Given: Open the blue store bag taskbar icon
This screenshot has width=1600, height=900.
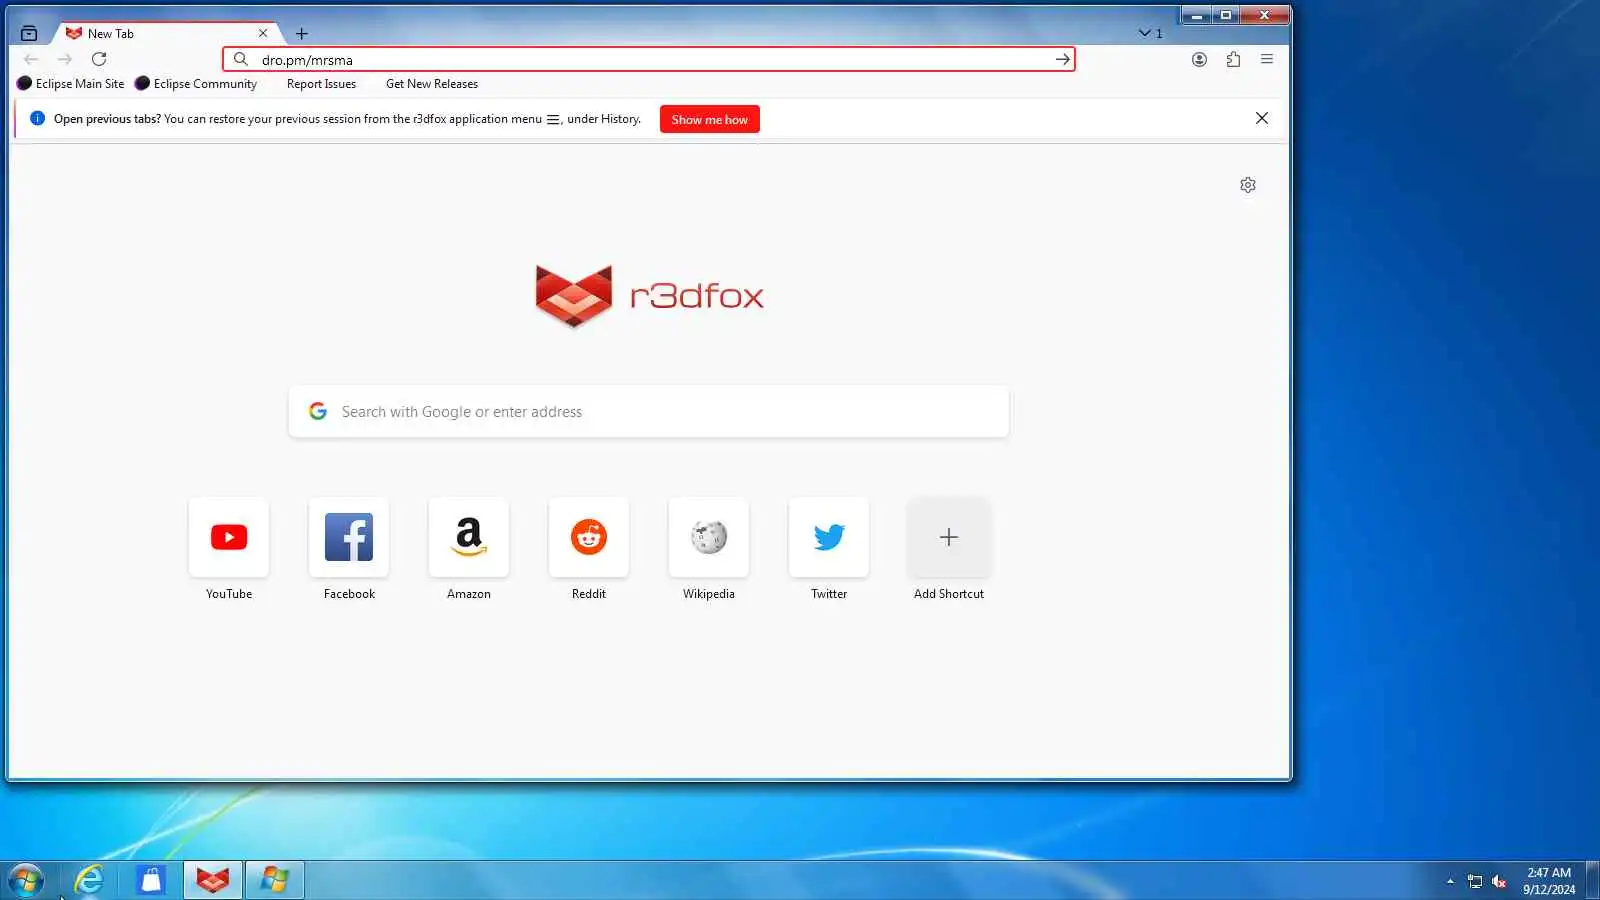Looking at the screenshot, I should pyautogui.click(x=151, y=880).
